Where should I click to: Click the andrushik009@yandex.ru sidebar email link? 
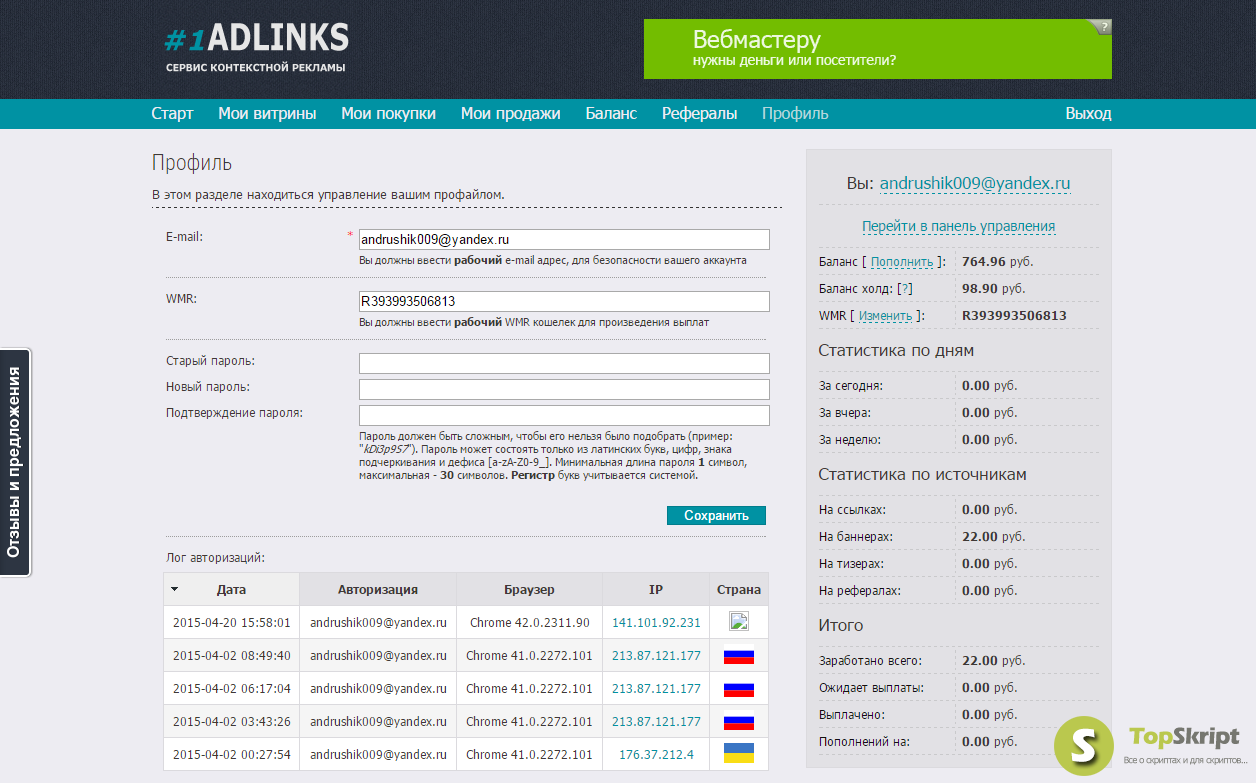[x=975, y=184]
